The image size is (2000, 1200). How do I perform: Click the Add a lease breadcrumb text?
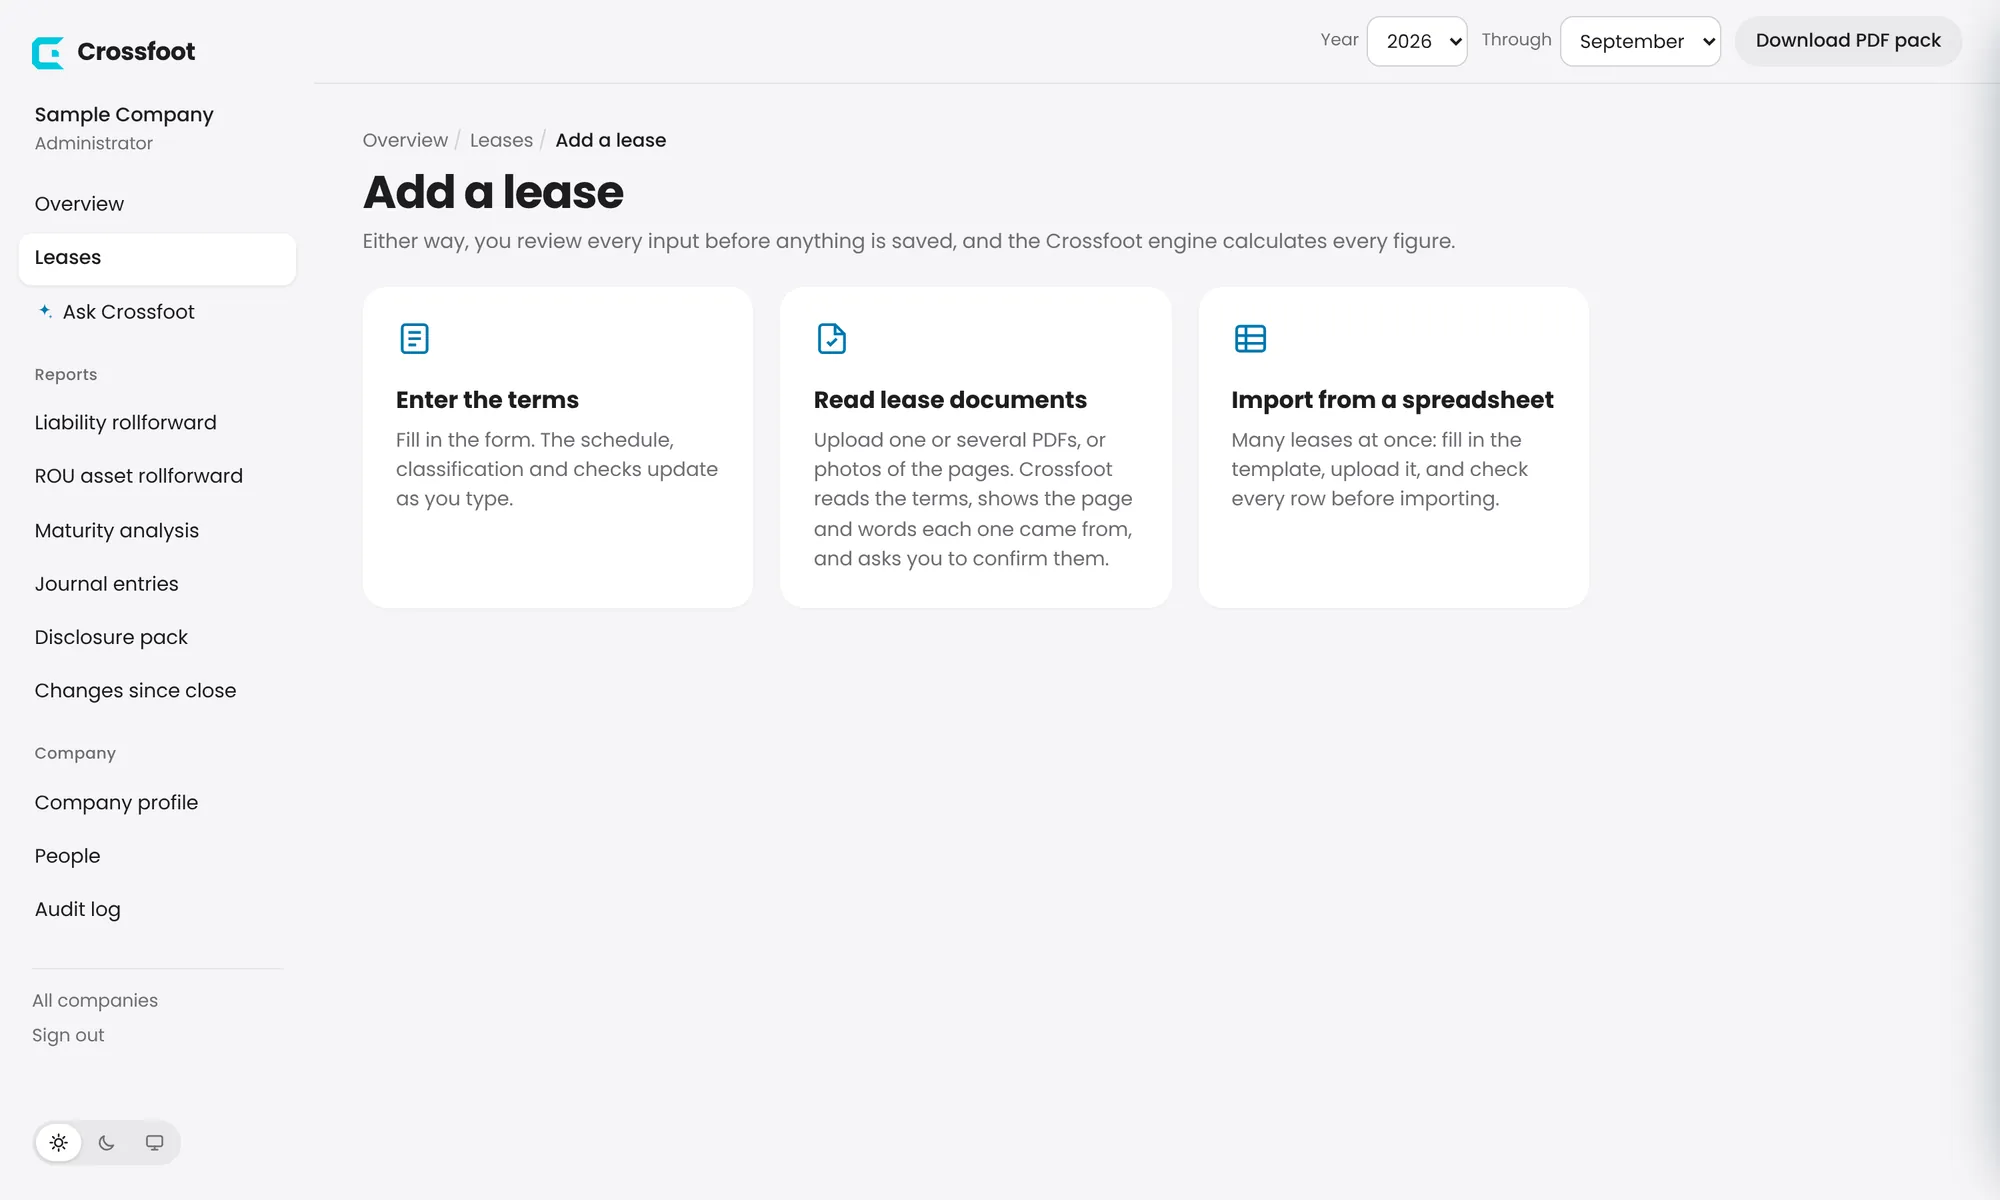click(x=611, y=140)
